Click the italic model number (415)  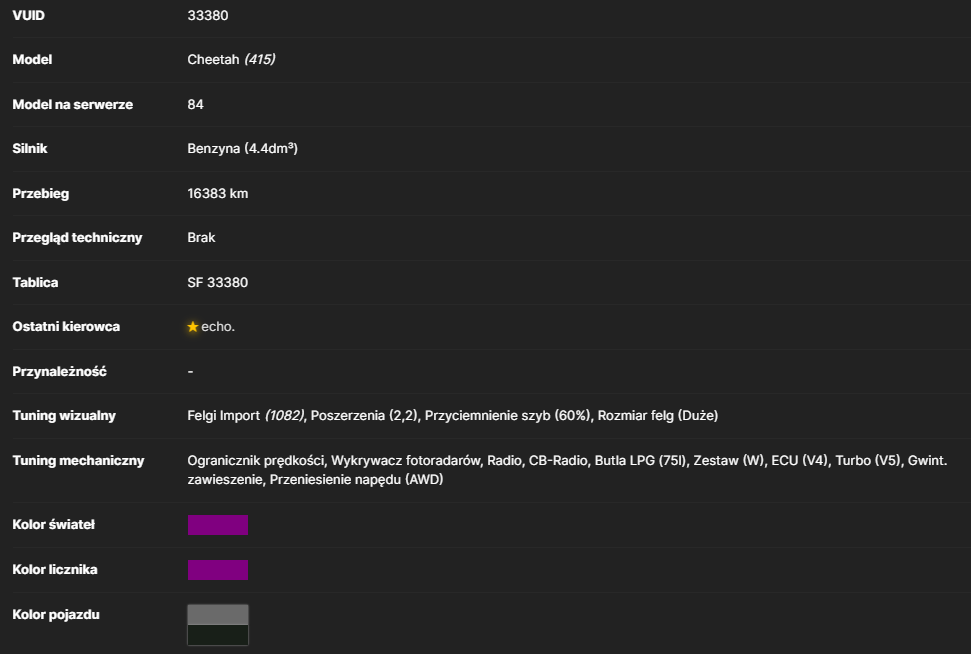tap(259, 59)
